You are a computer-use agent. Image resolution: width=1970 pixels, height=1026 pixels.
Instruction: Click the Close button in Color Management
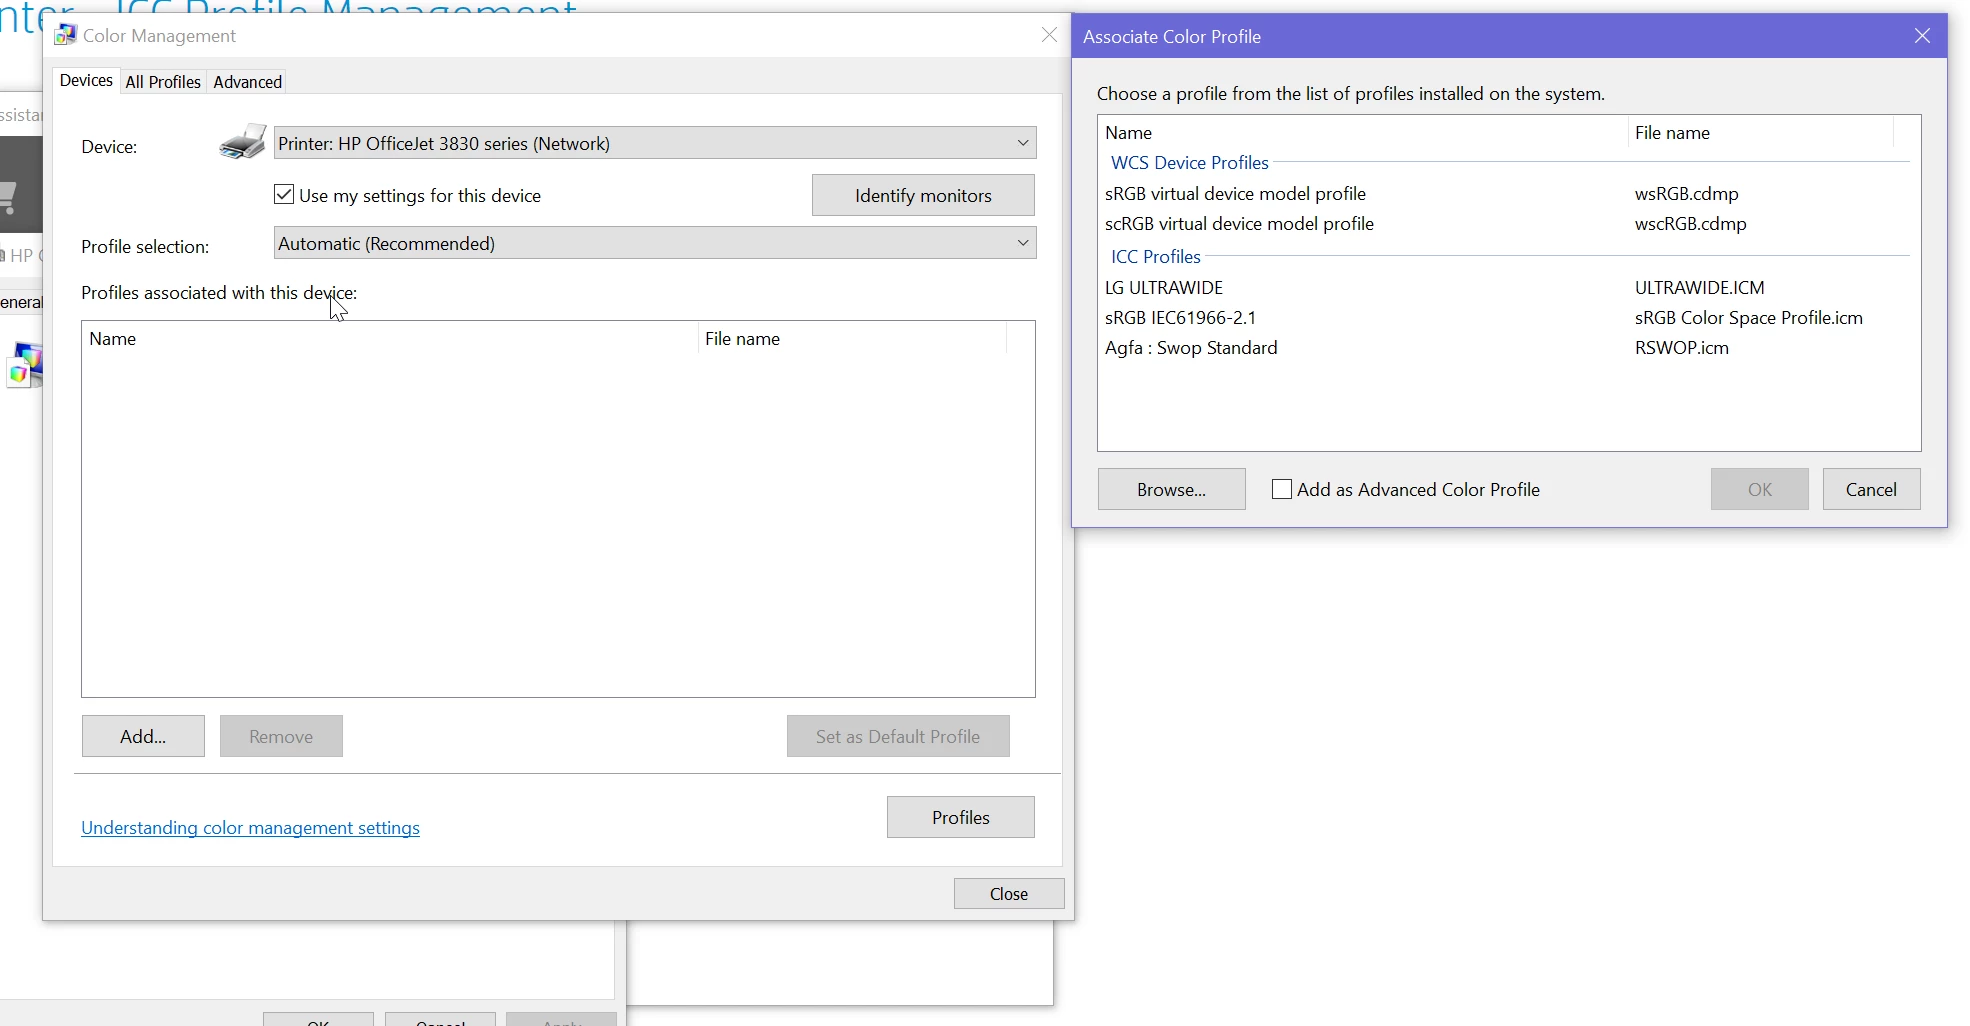click(x=1009, y=893)
